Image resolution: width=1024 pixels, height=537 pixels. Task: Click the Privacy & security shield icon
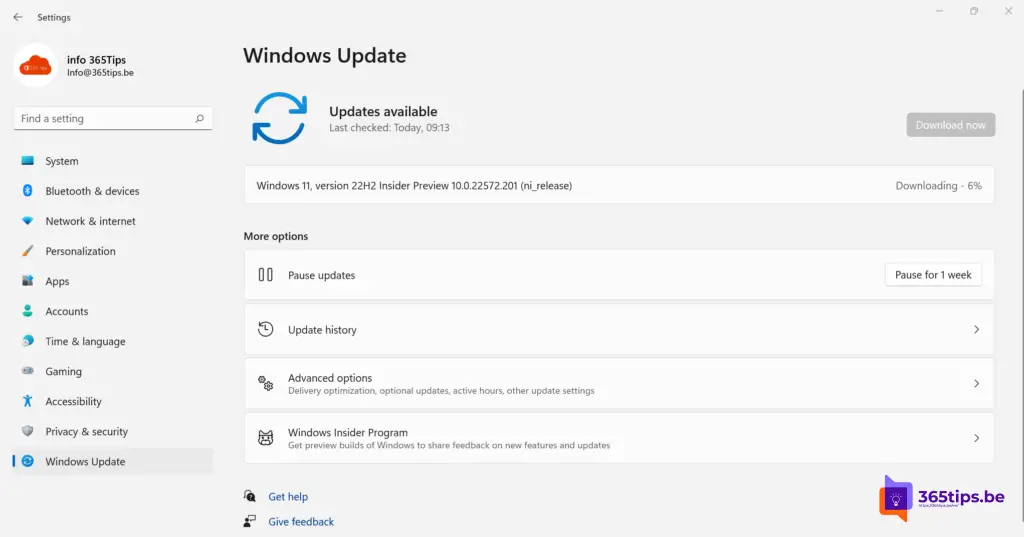tap(27, 431)
